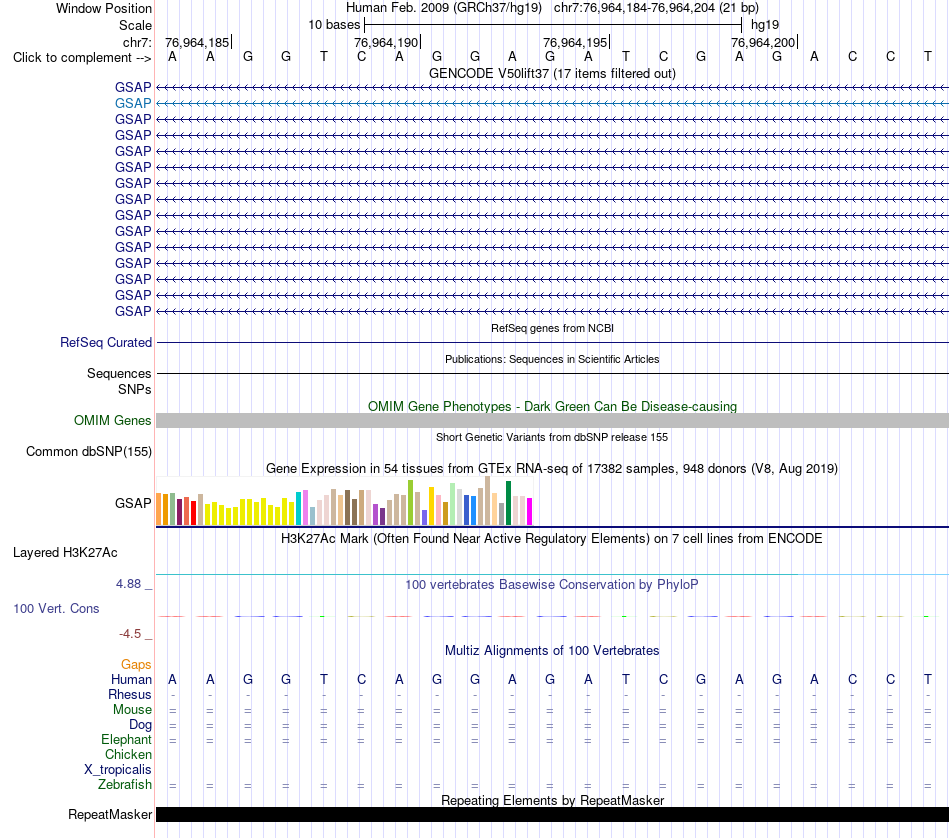Click position marker 76,964,195
Screen dimensions: 950x838
point(576,42)
